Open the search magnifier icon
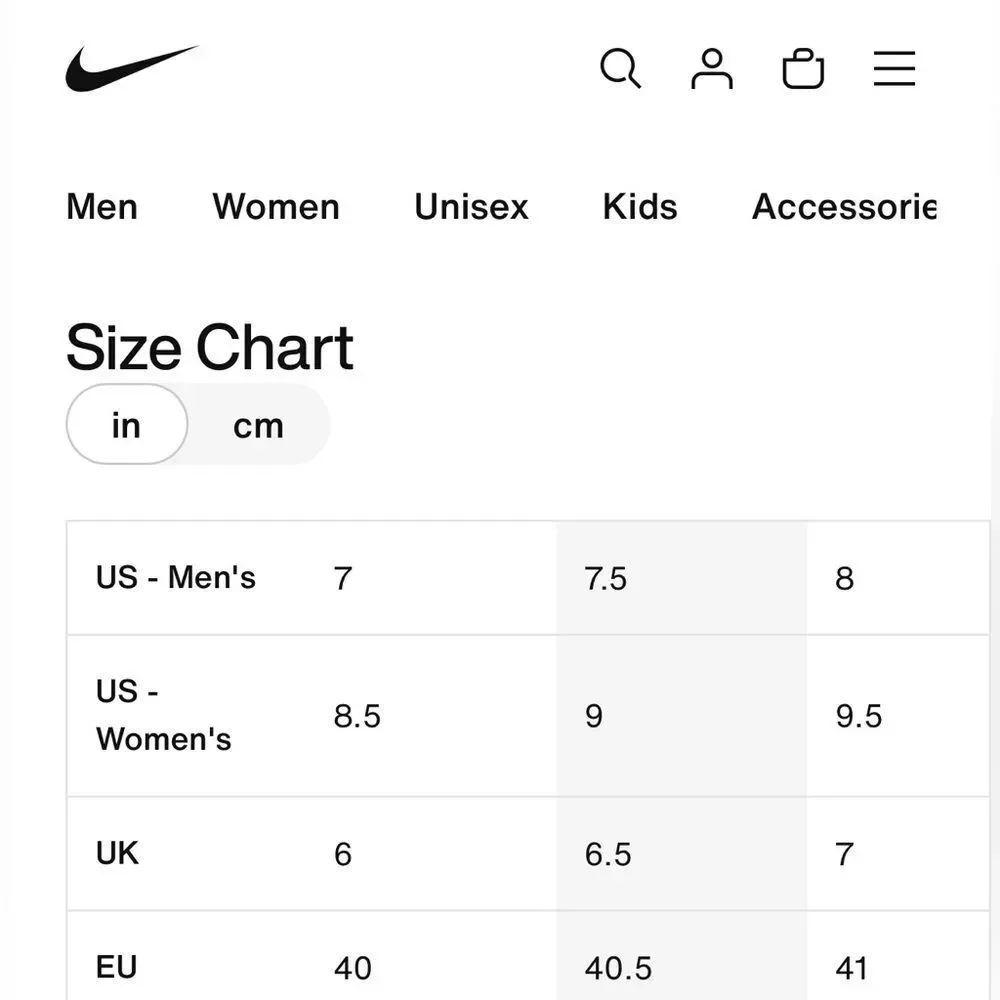This screenshot has width=1000, height=1000. coord(620,69)
